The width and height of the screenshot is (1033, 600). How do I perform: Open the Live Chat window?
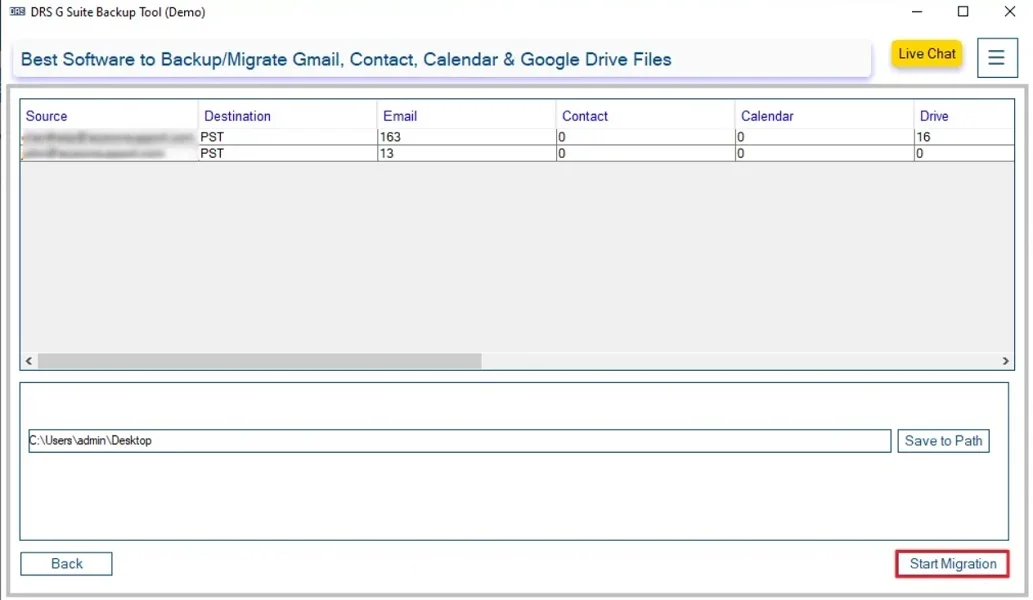coord(925,54)
